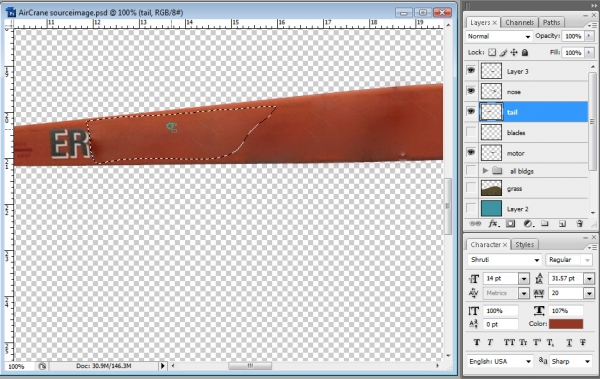Show the grass layer
Viewport: 600px width, 379px height.
(471, 188)
